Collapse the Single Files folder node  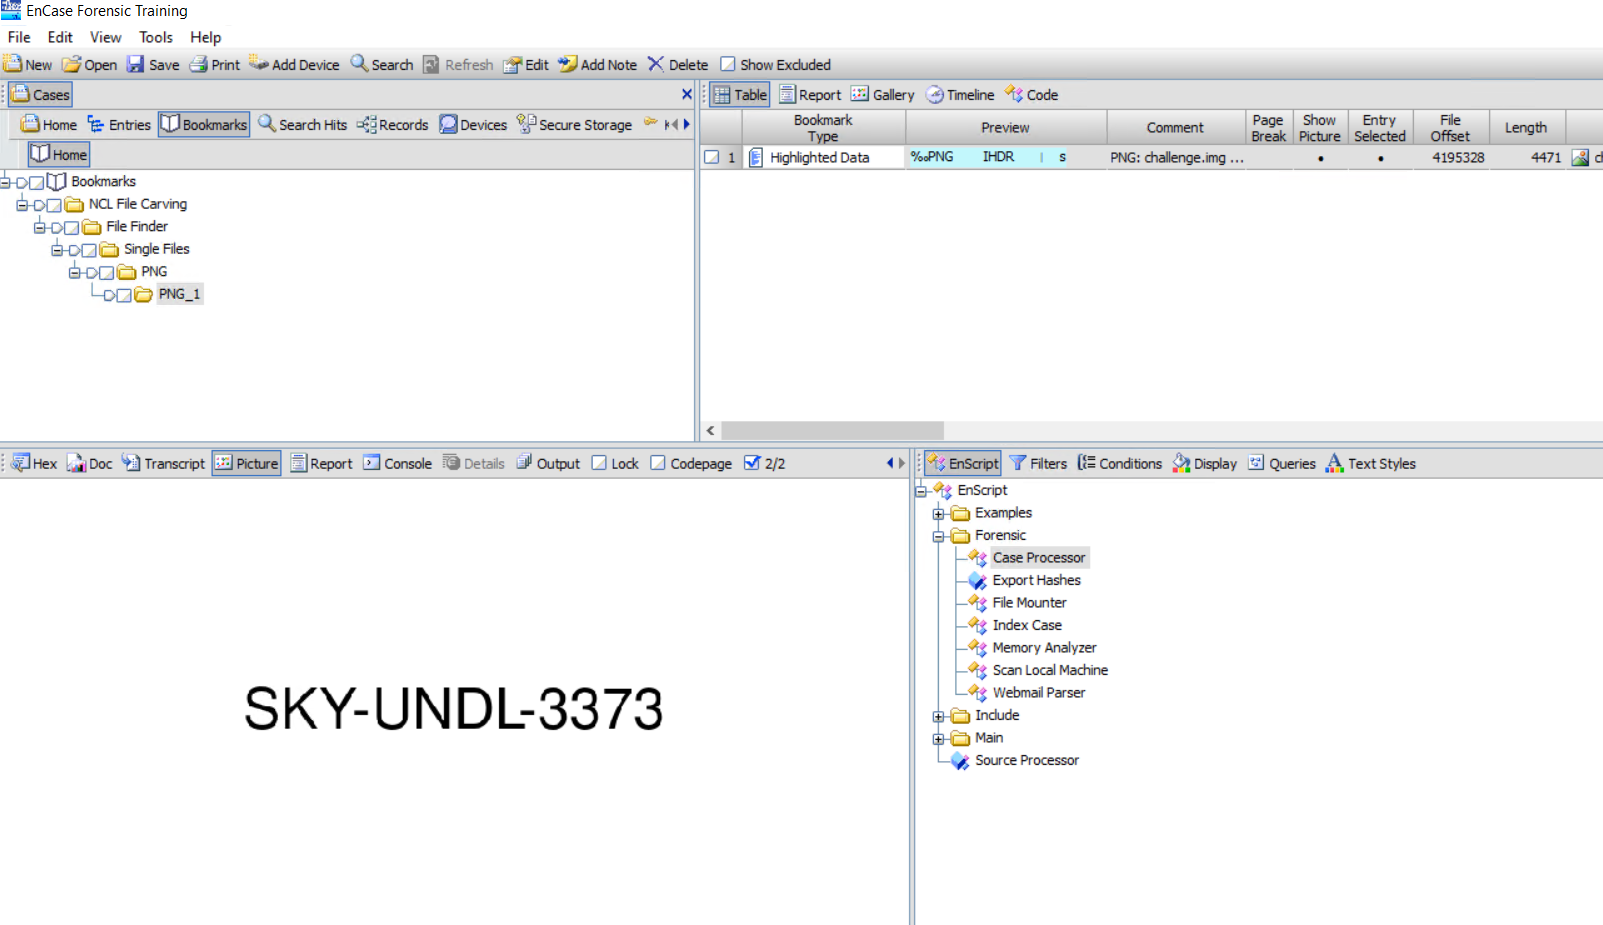click(x=57, y=250)
